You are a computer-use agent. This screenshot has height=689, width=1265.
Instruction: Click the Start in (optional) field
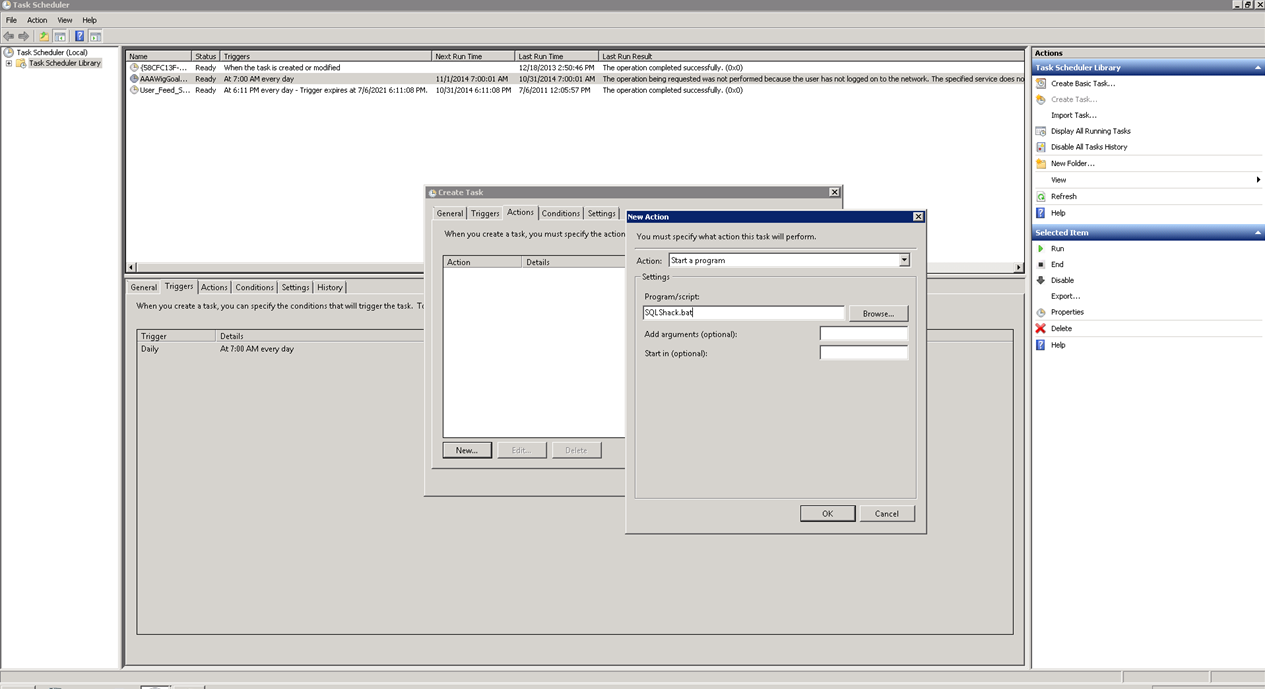tap(864, 352)
